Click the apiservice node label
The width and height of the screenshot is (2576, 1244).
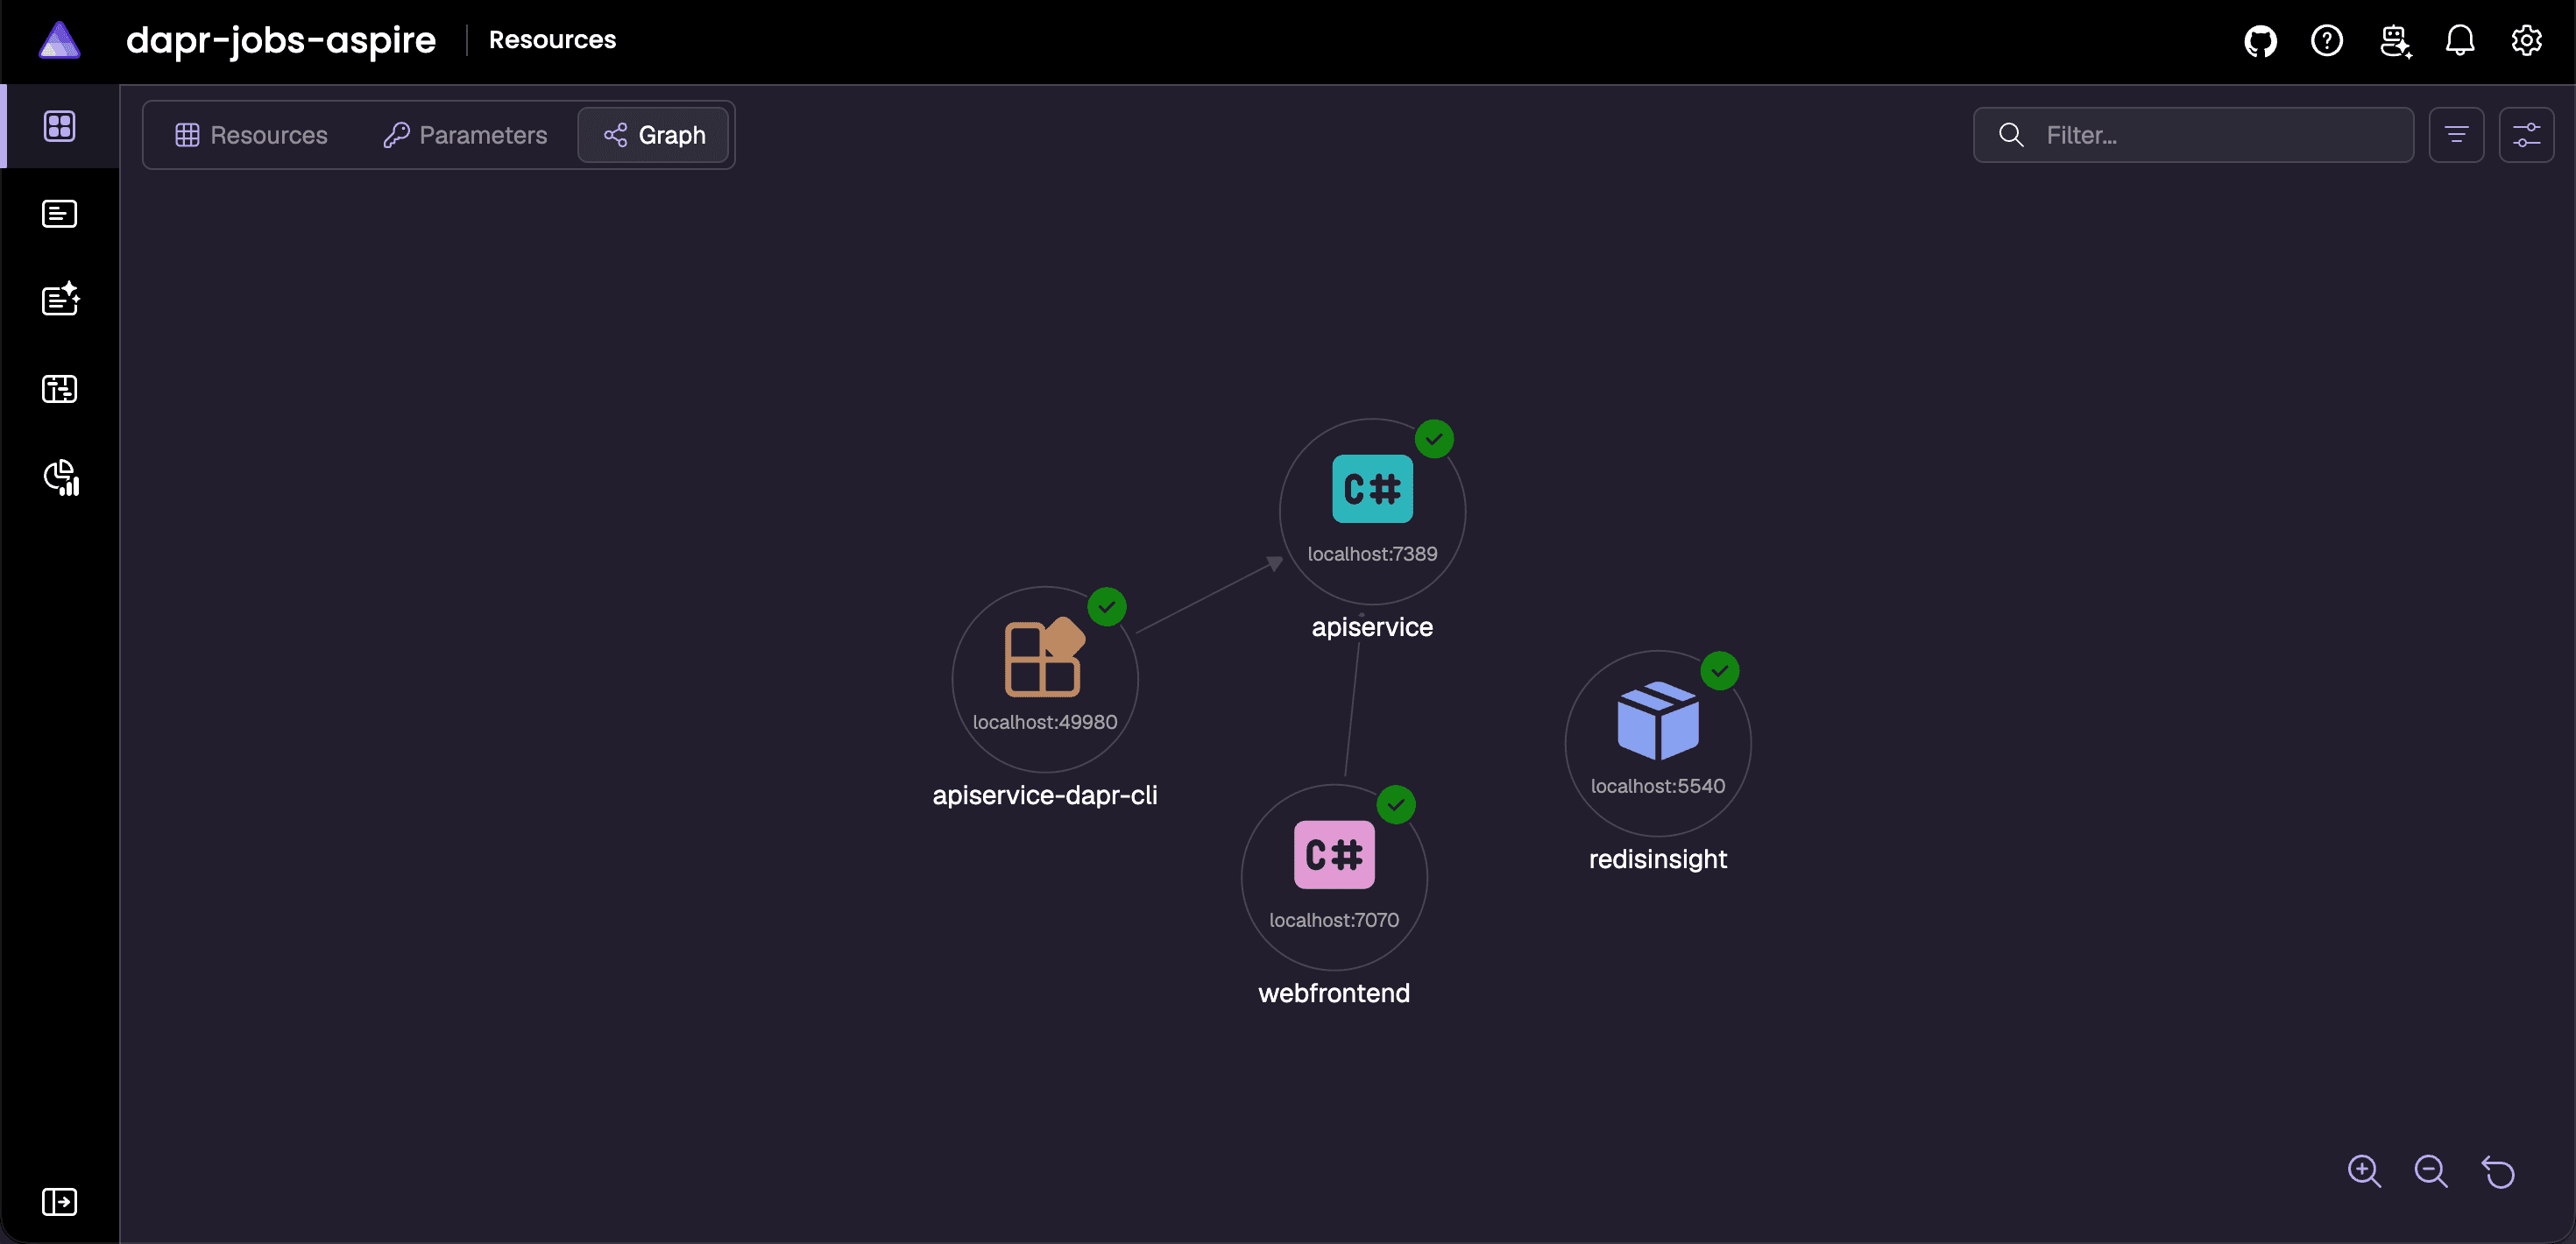[x=1372, y=627]
